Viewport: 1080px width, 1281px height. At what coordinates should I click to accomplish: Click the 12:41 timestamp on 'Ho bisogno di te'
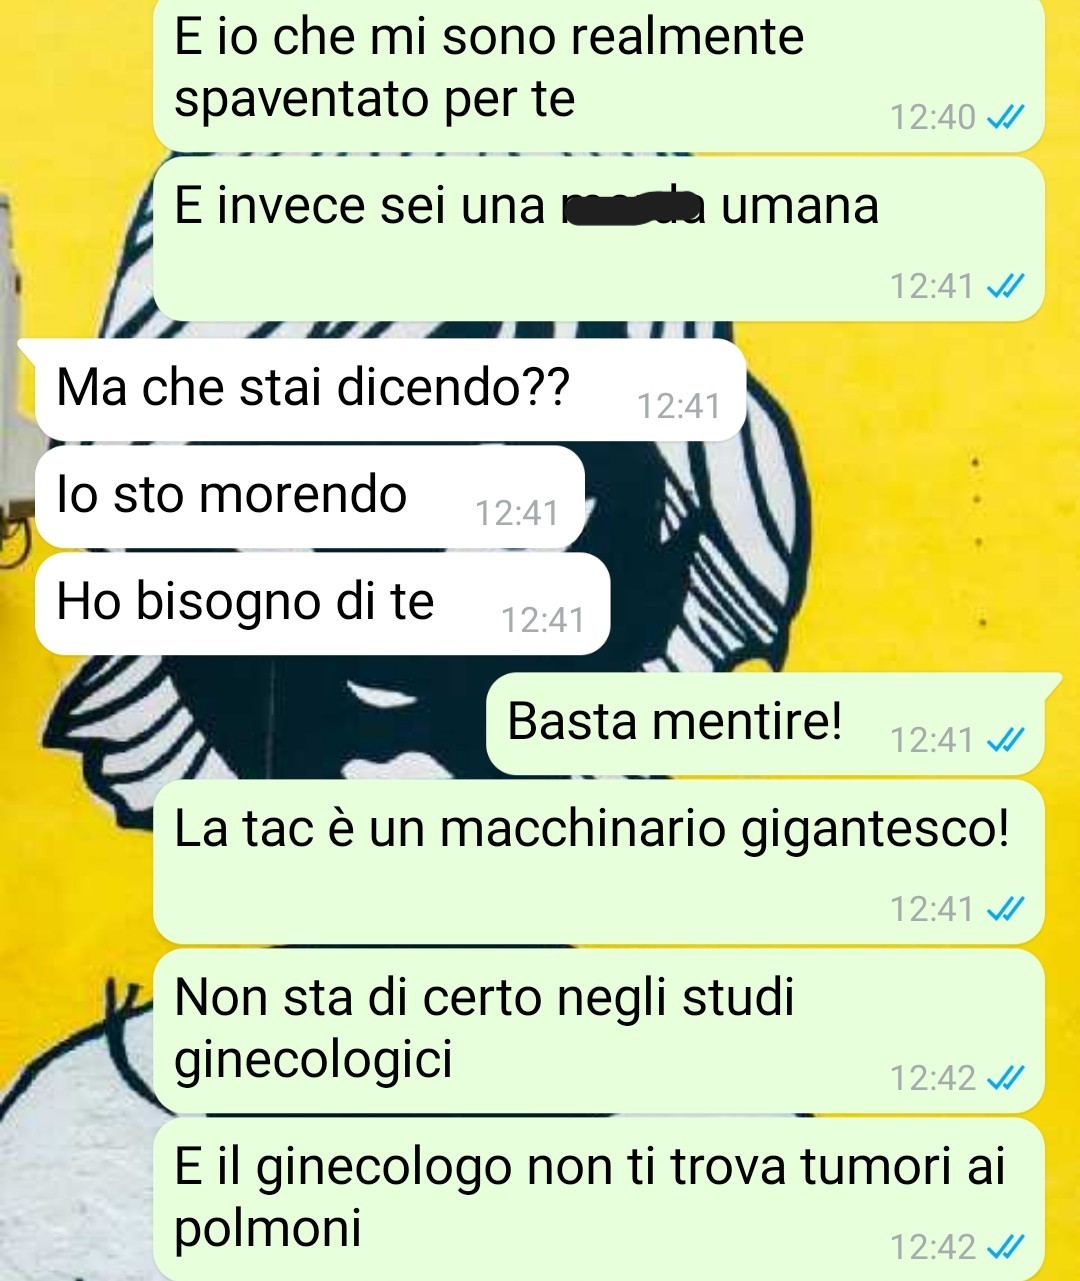coord(542,620)
